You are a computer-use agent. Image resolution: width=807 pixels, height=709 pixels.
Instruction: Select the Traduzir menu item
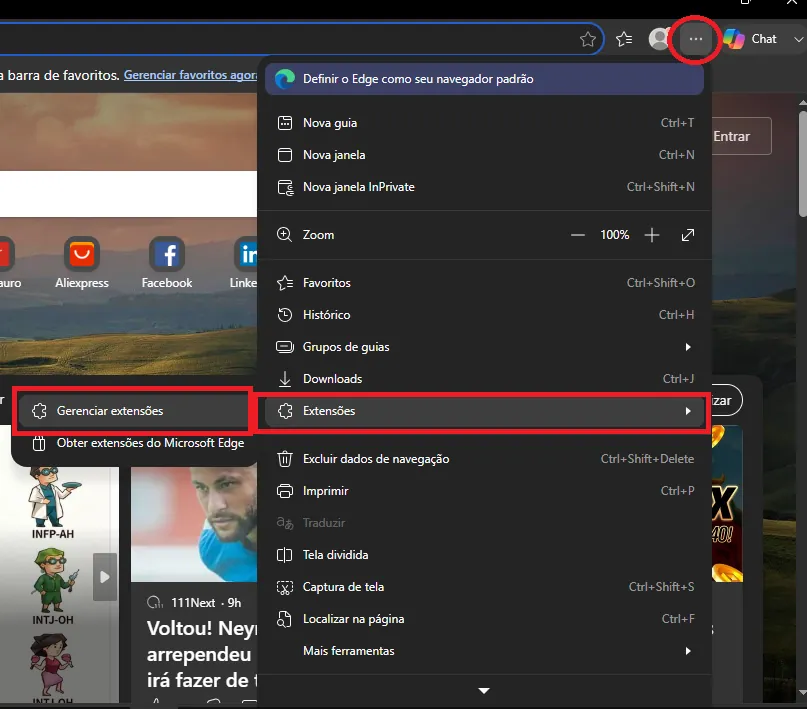484,523
